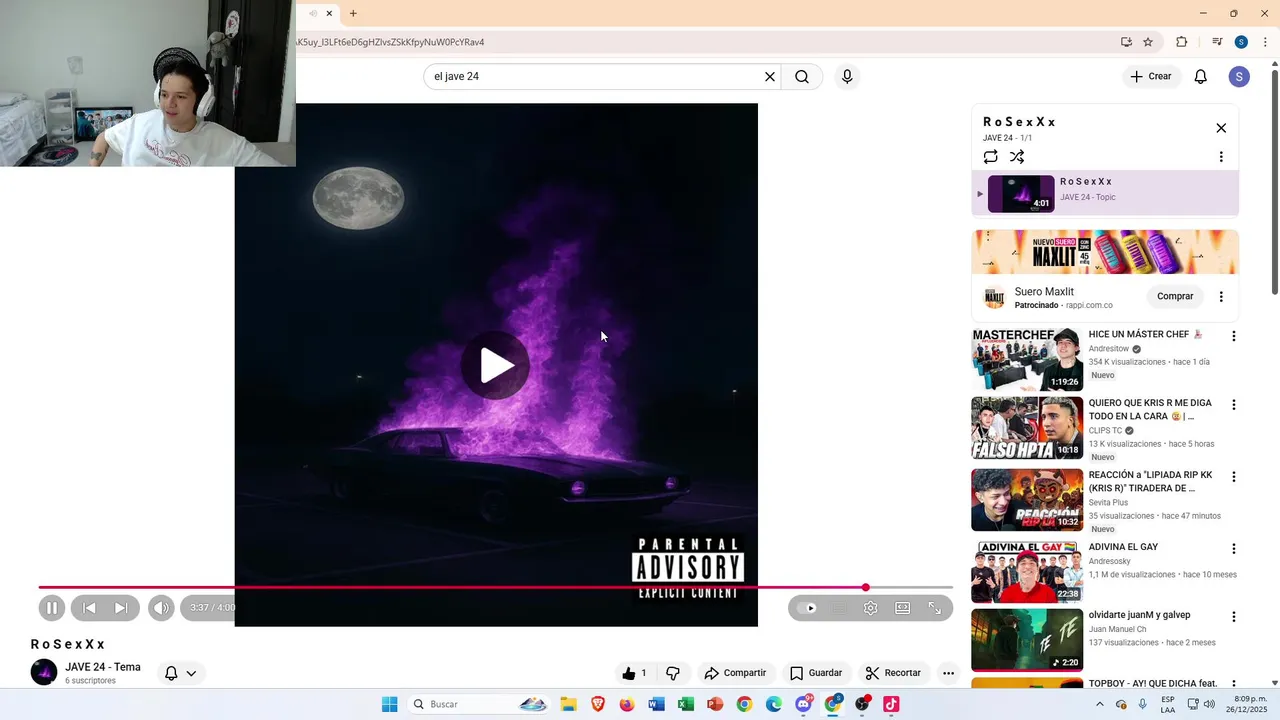Open the playlist panel options menu
This screenshot has width=1280, height=720.
[x=1221, y=157]
